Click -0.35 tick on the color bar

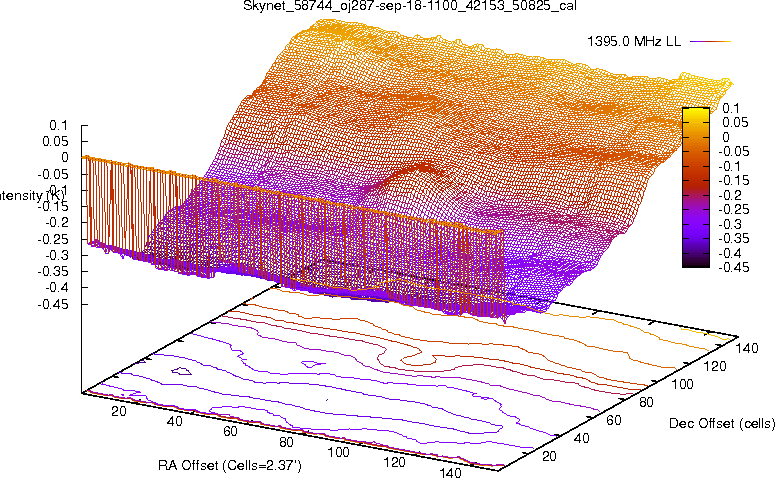[x=733, y=239]
